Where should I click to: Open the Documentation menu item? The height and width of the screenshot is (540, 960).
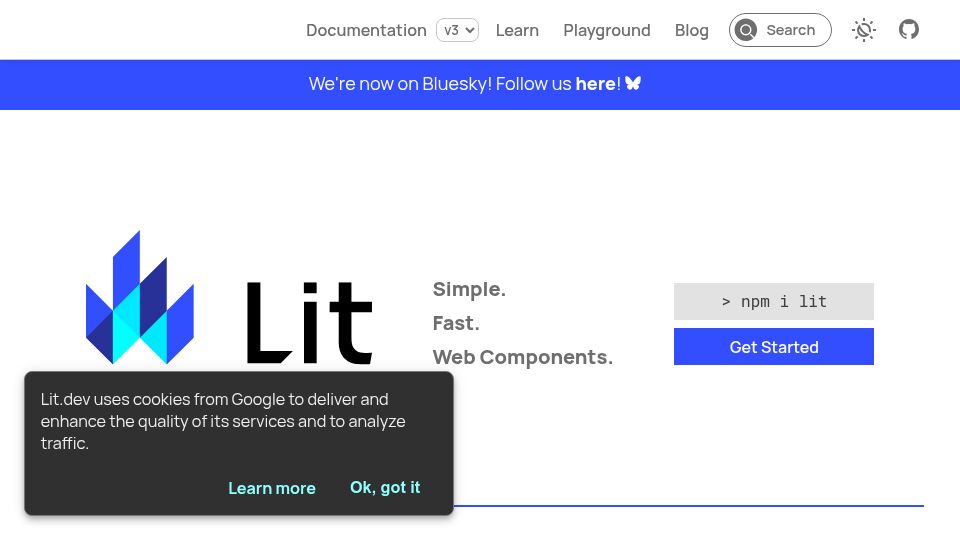point(366,30)
